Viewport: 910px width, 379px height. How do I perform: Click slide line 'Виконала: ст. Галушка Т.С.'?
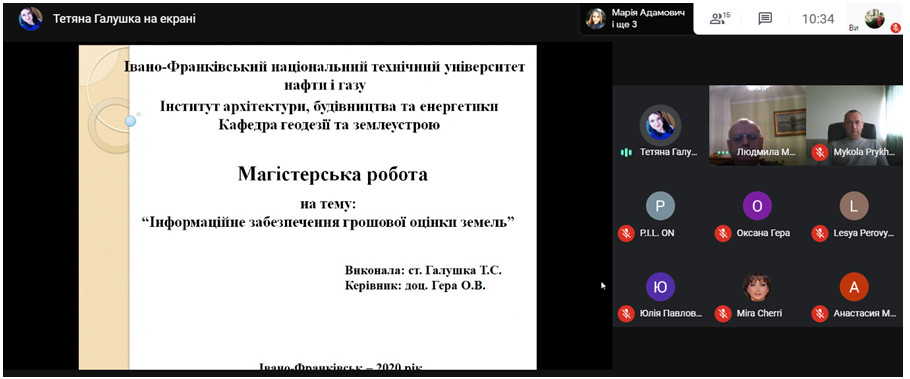click(x=423, y=270)
